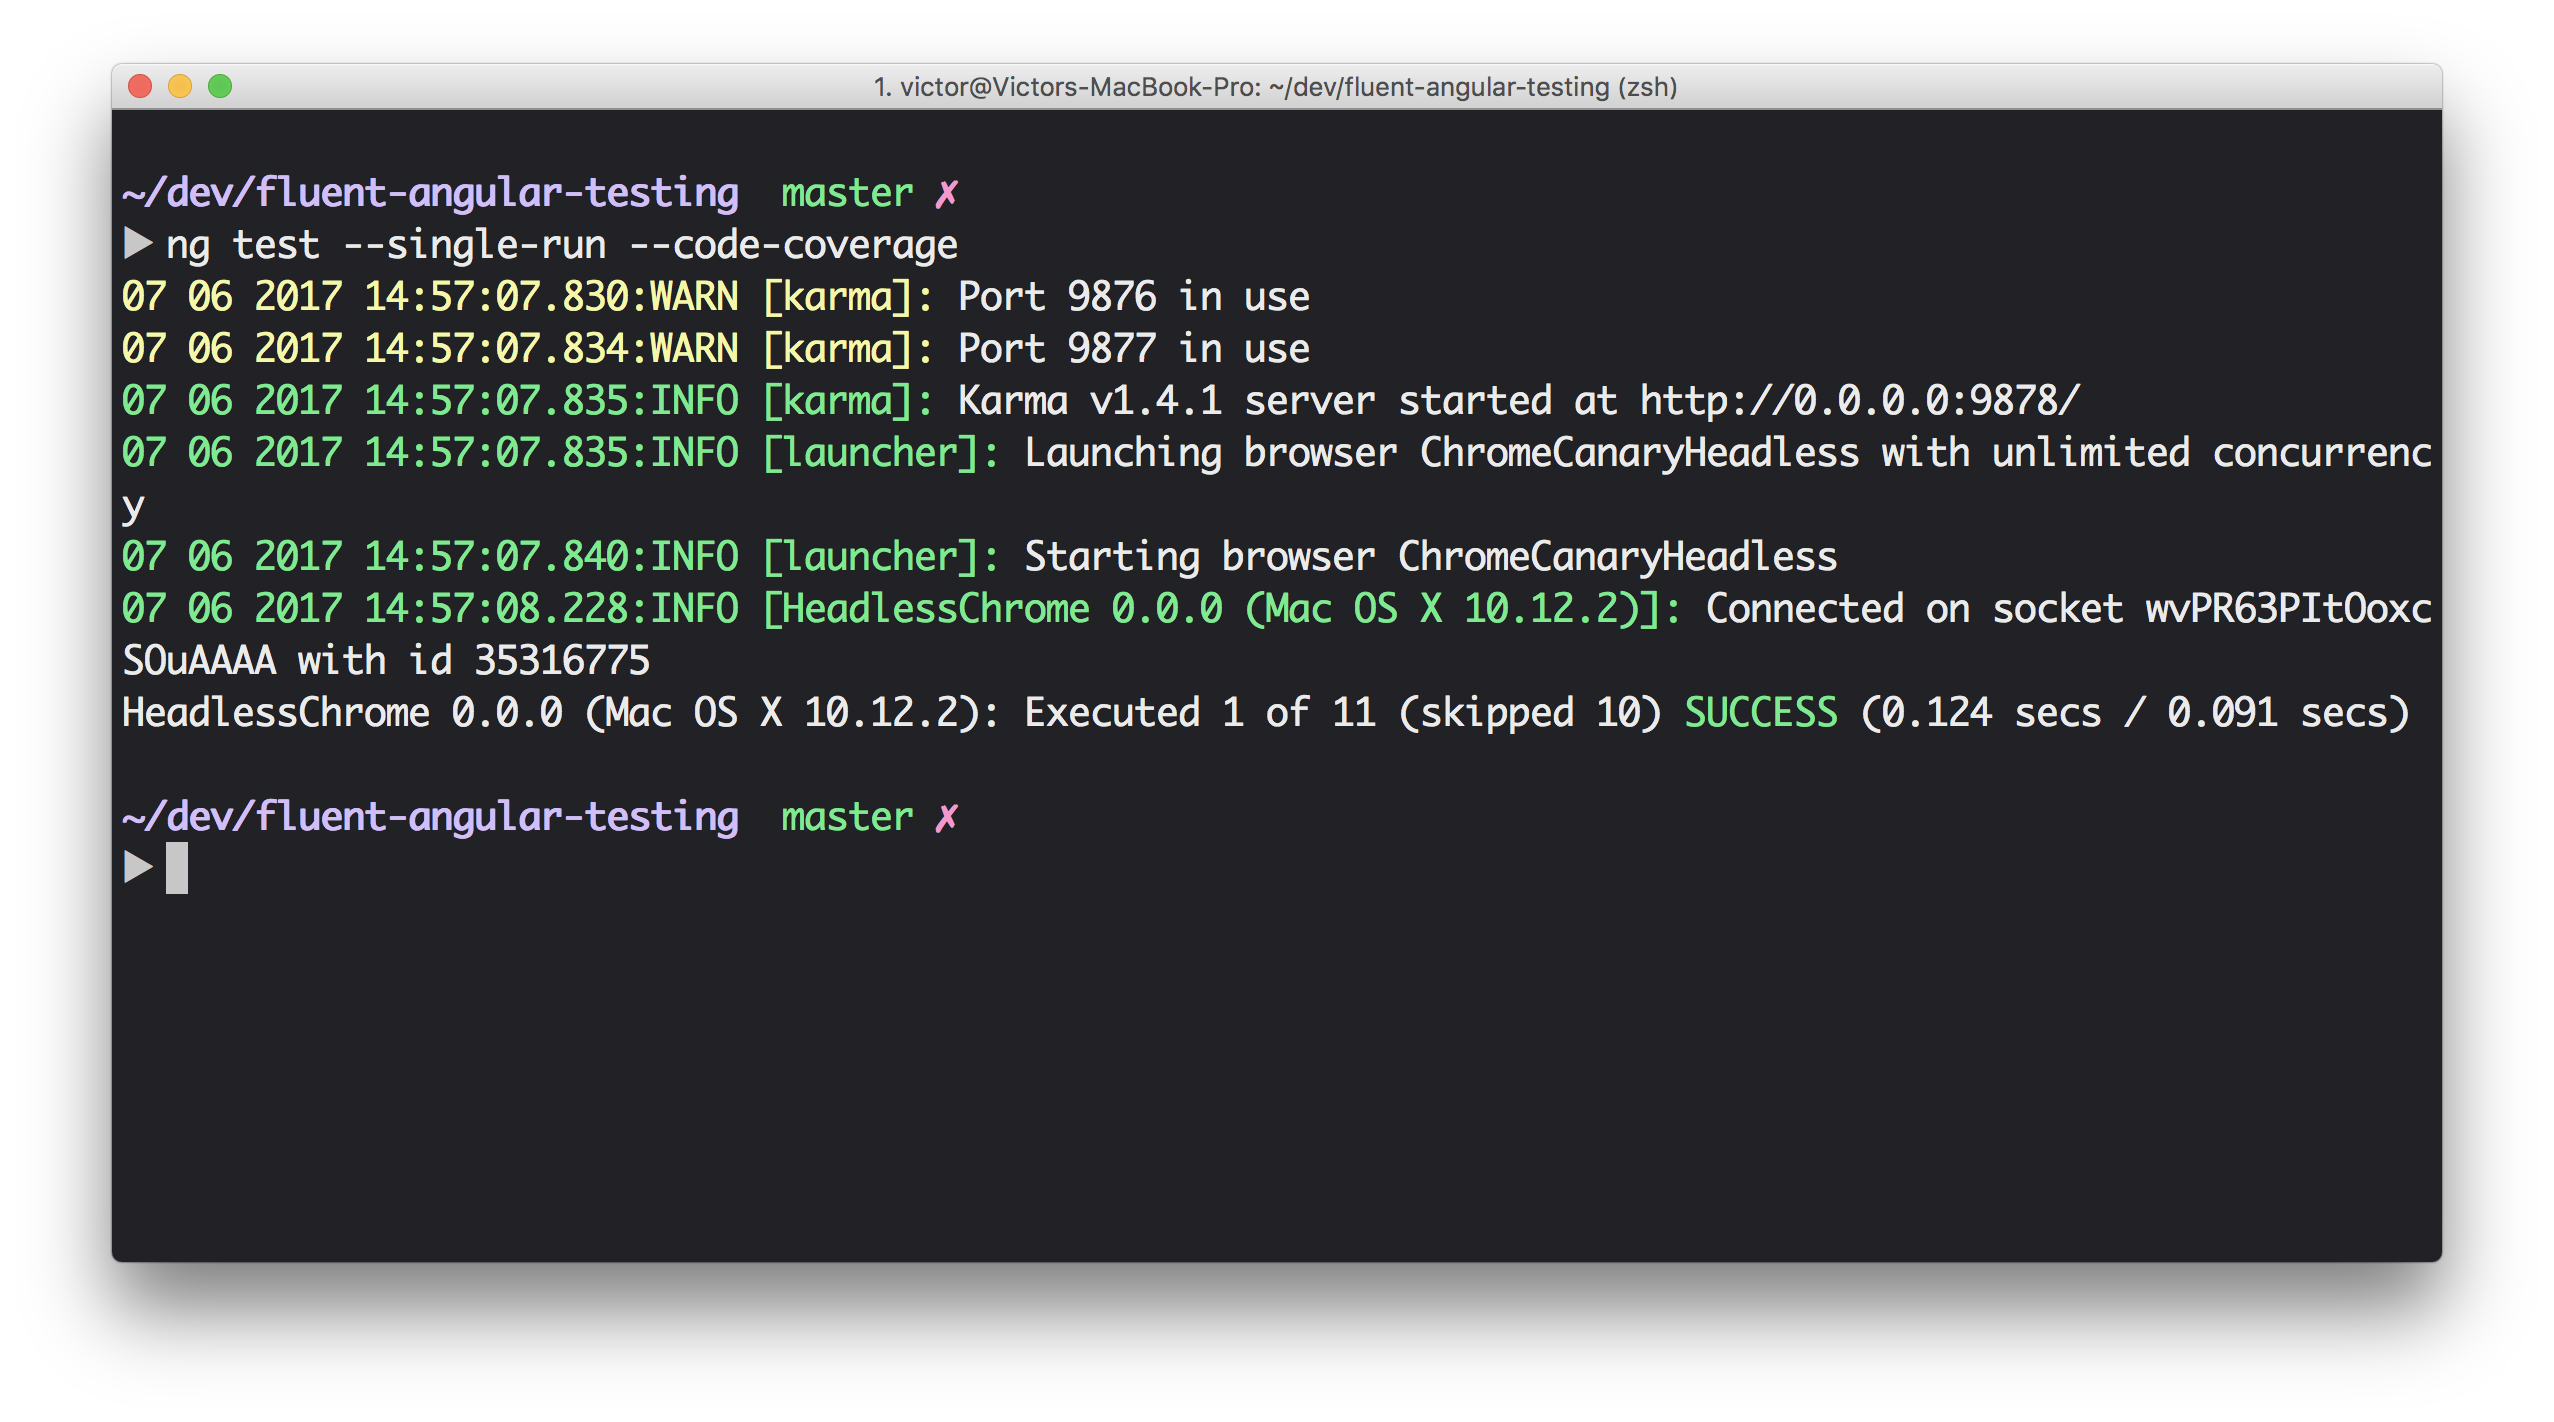The height and width of the screenshot is (1422, 2554).
Task: Click the block cursor at bottom prompt
Action: 177,867
